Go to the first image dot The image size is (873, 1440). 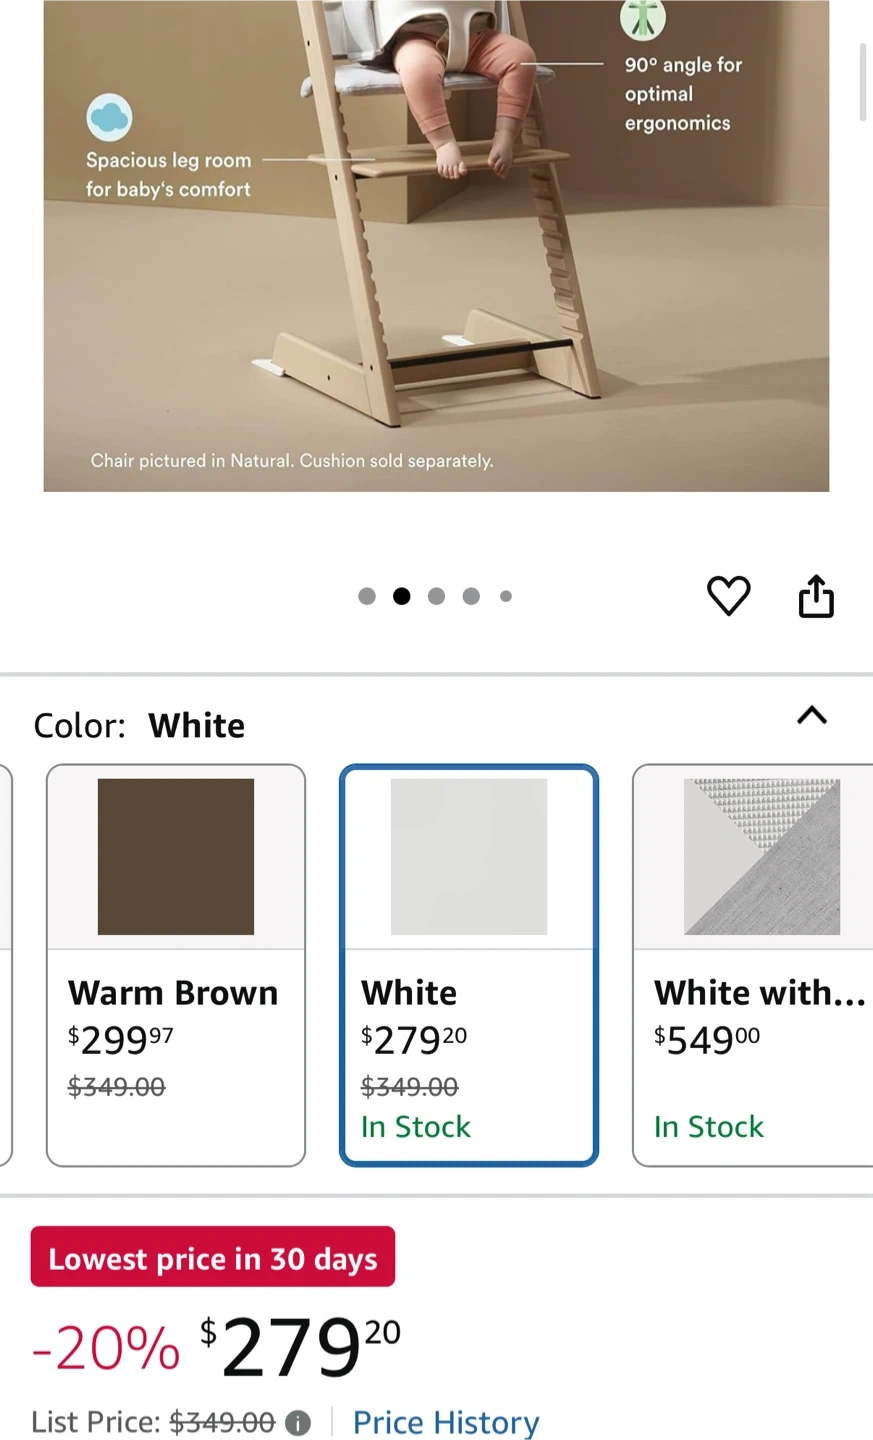[367, 596]
